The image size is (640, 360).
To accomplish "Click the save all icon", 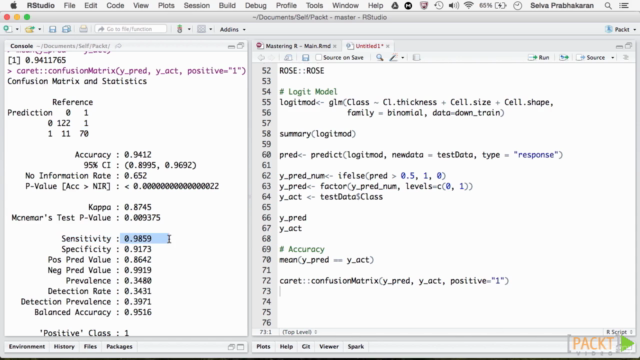I will (66, 29).
